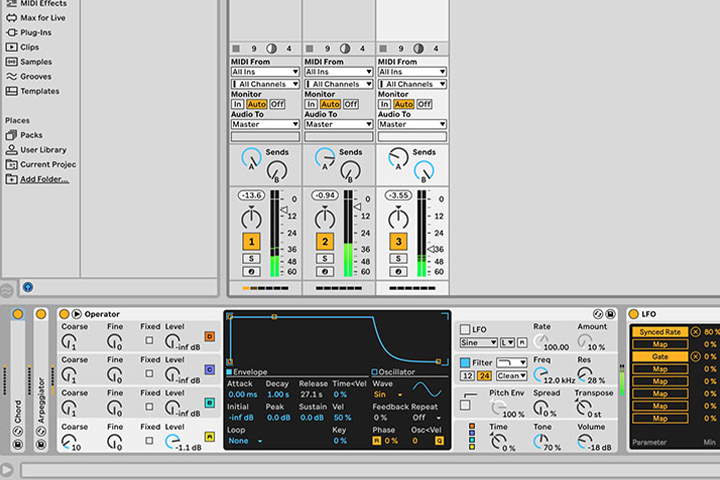Enable the Operator LFO checkbox
This screenshot has height=480, width=720.
point(465,329)
